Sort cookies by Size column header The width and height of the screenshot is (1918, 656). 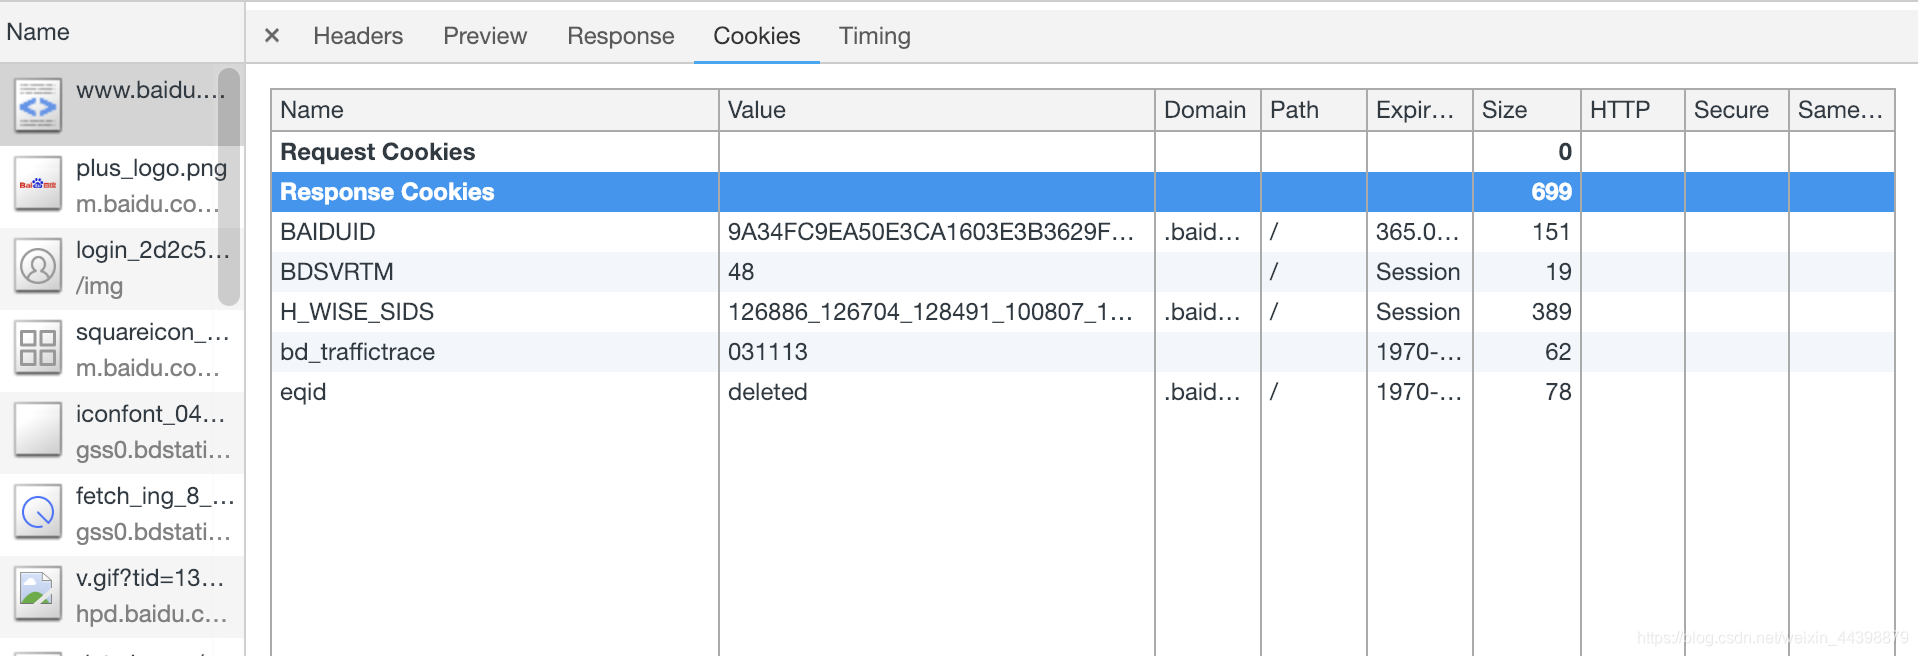point(1527,110)
